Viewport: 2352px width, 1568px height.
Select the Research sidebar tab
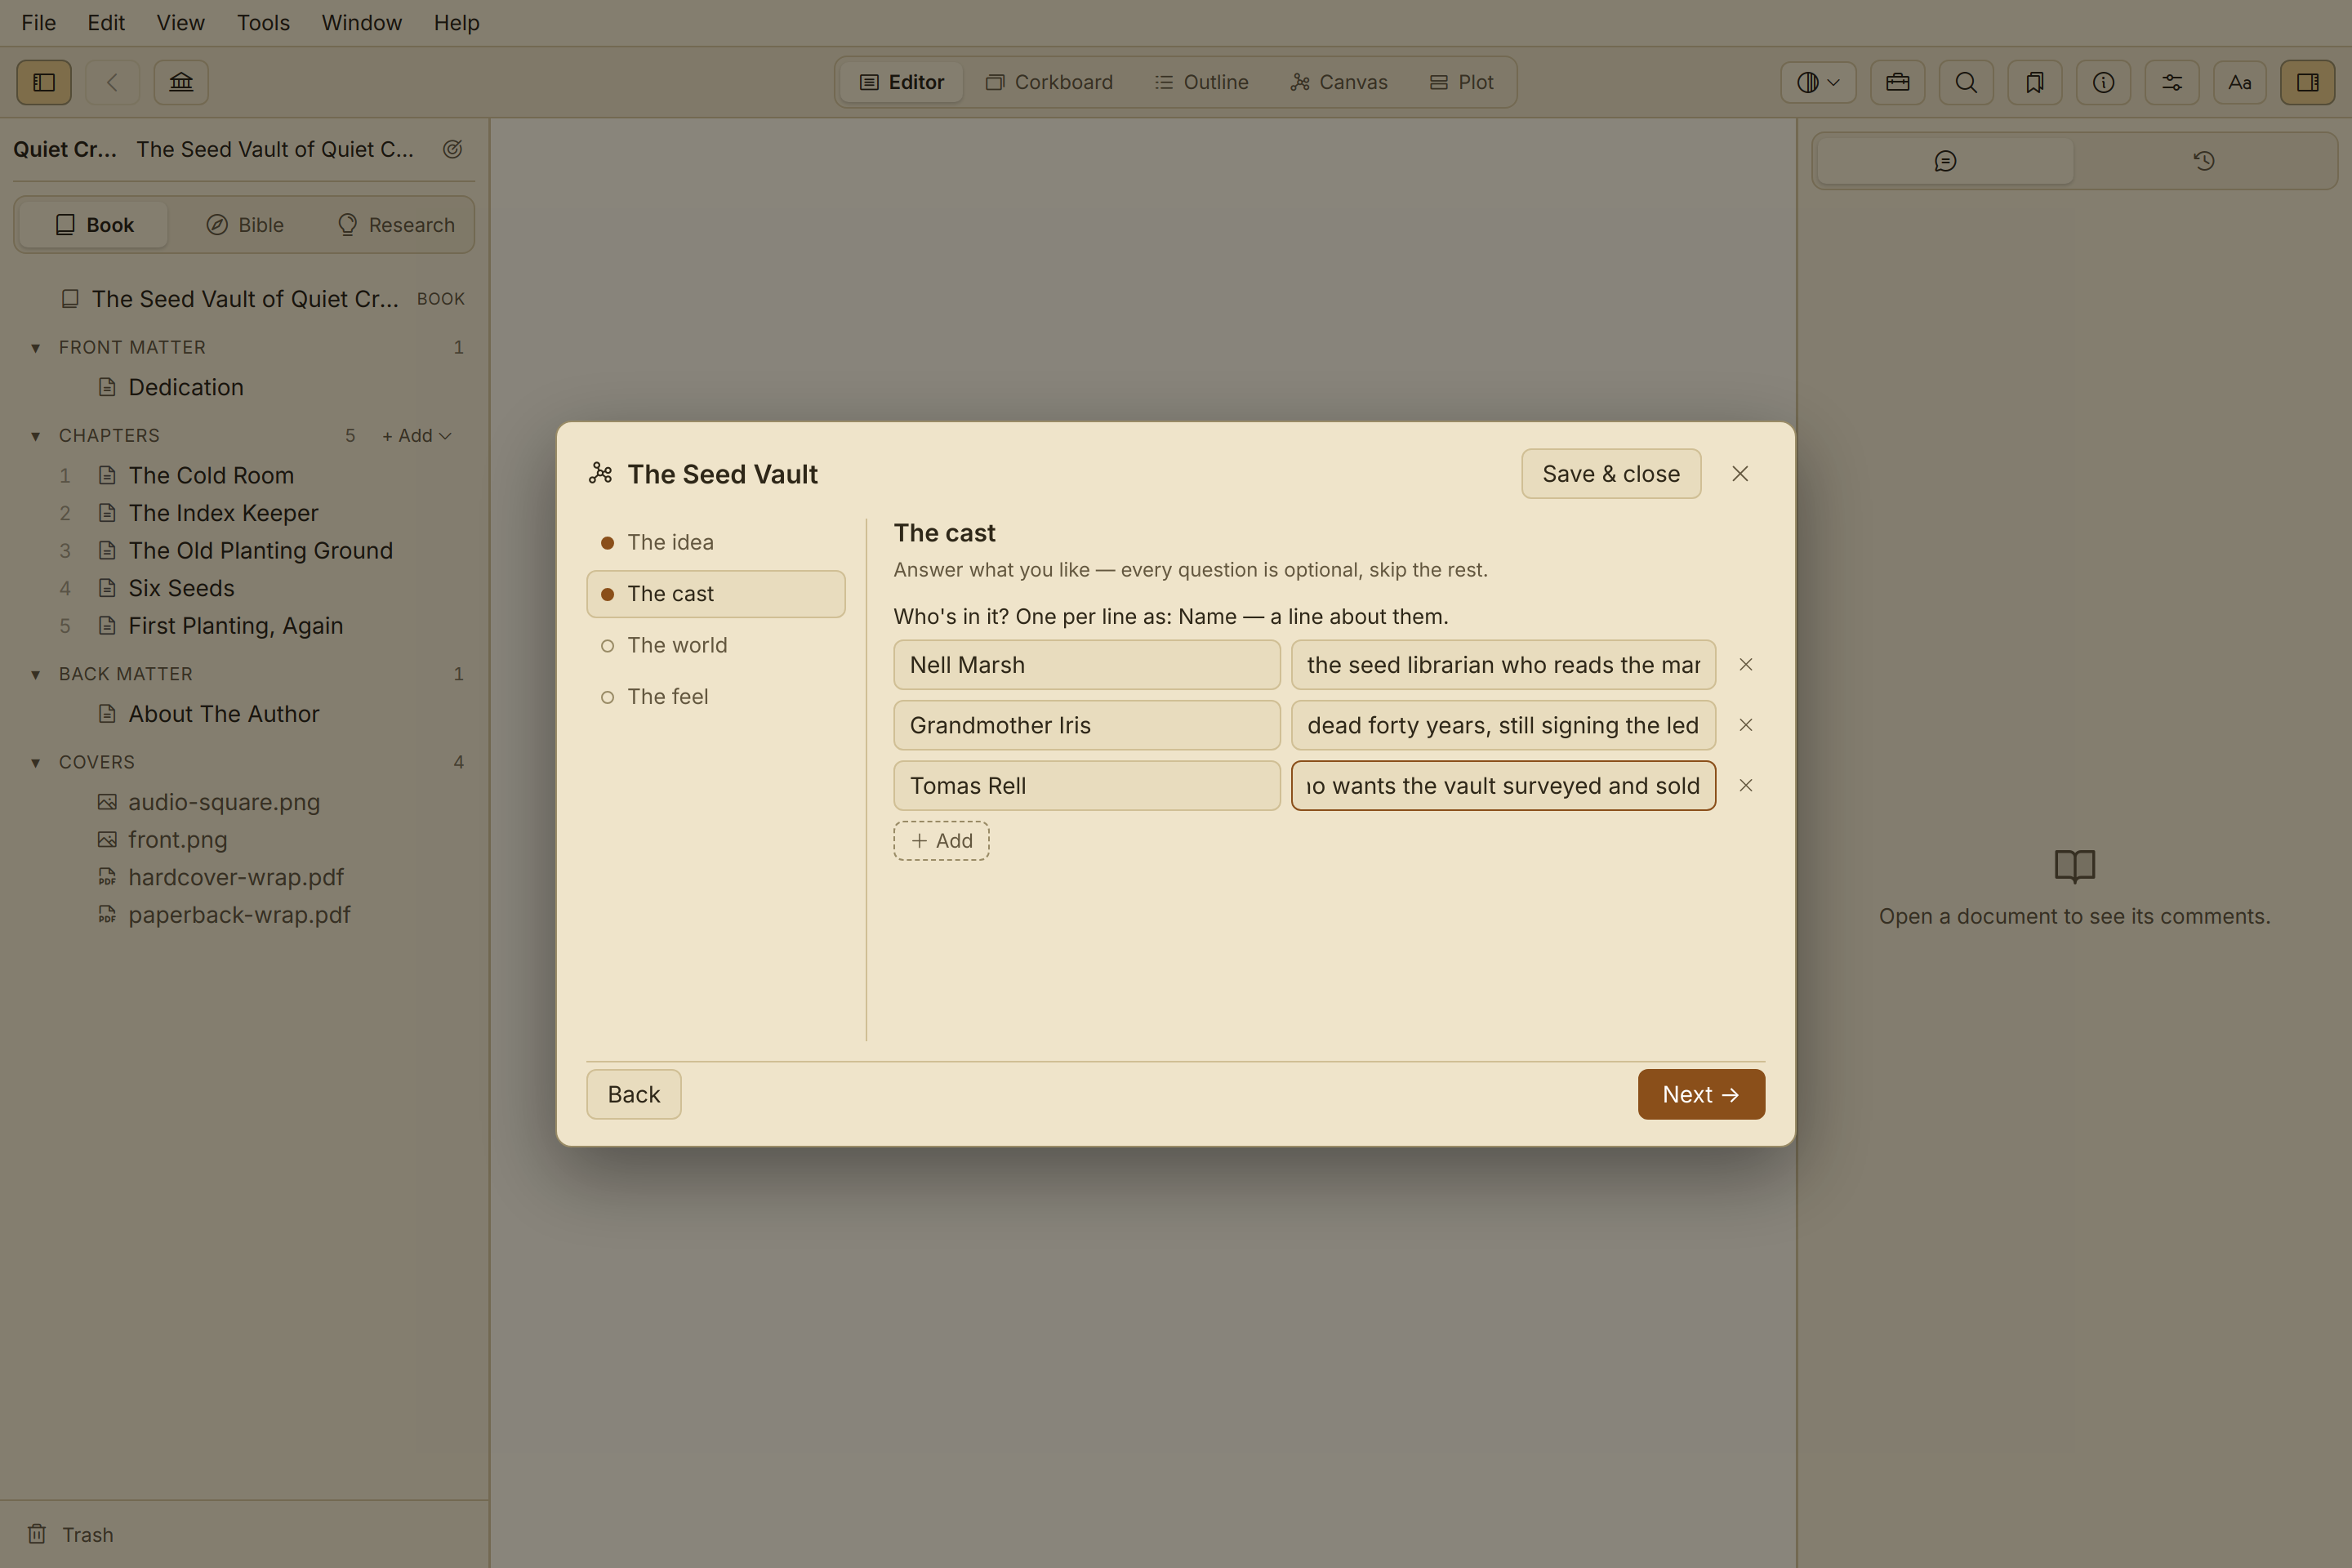click(396, 225)
